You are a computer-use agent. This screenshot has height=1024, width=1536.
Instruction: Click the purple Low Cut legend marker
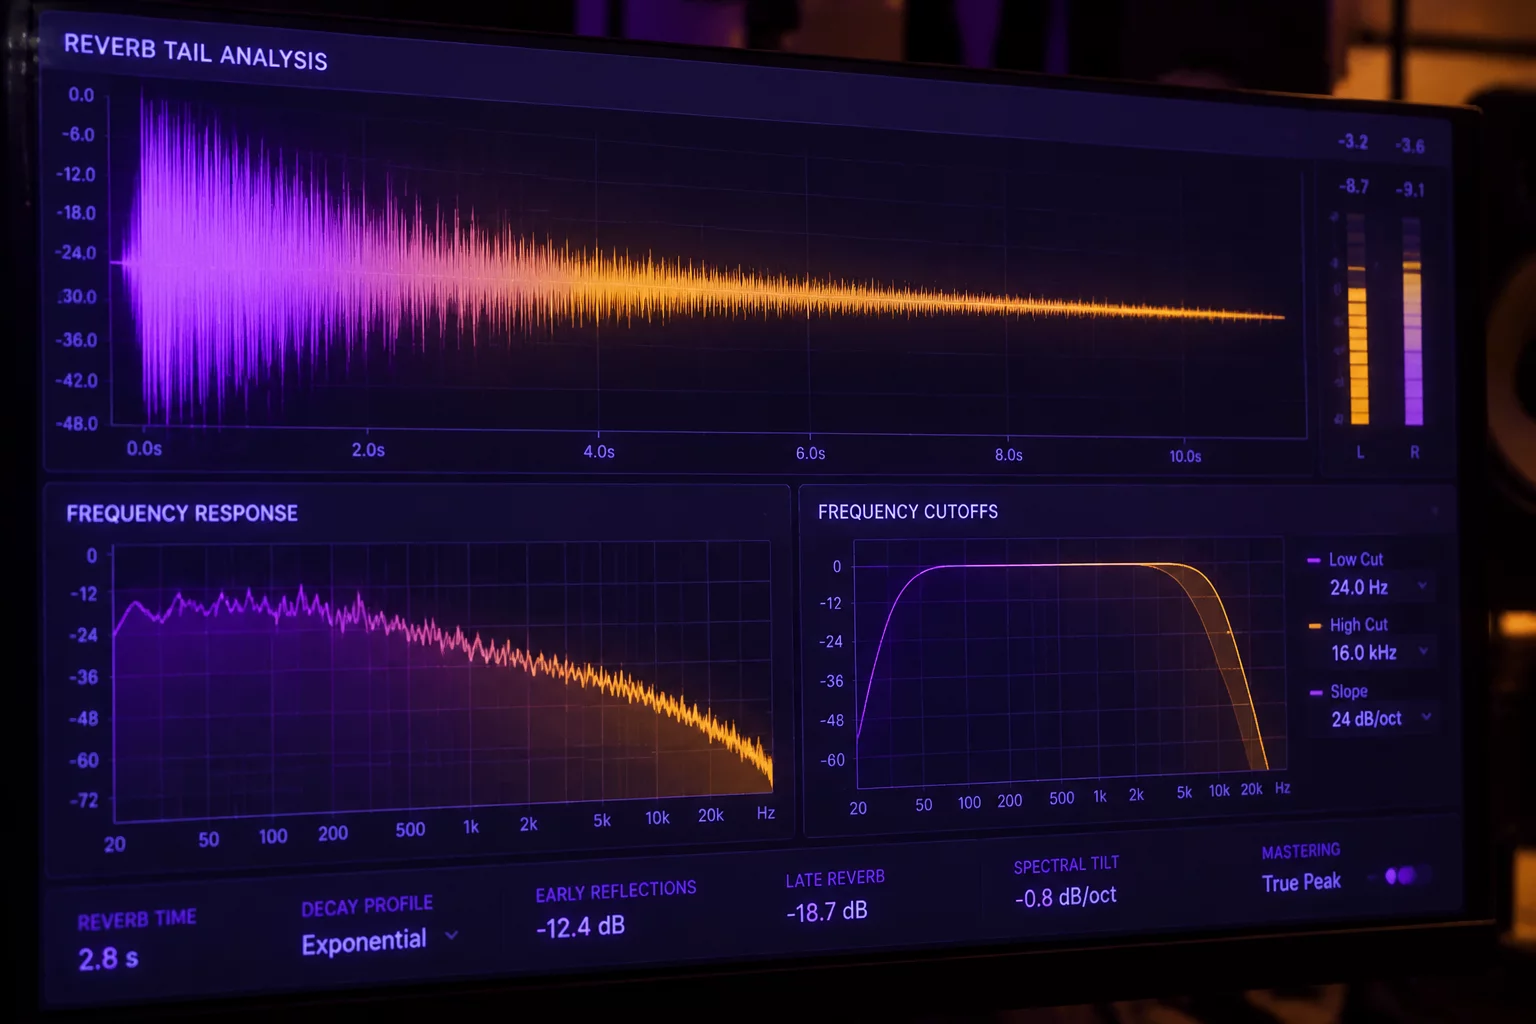click(x=1314, y=560)
